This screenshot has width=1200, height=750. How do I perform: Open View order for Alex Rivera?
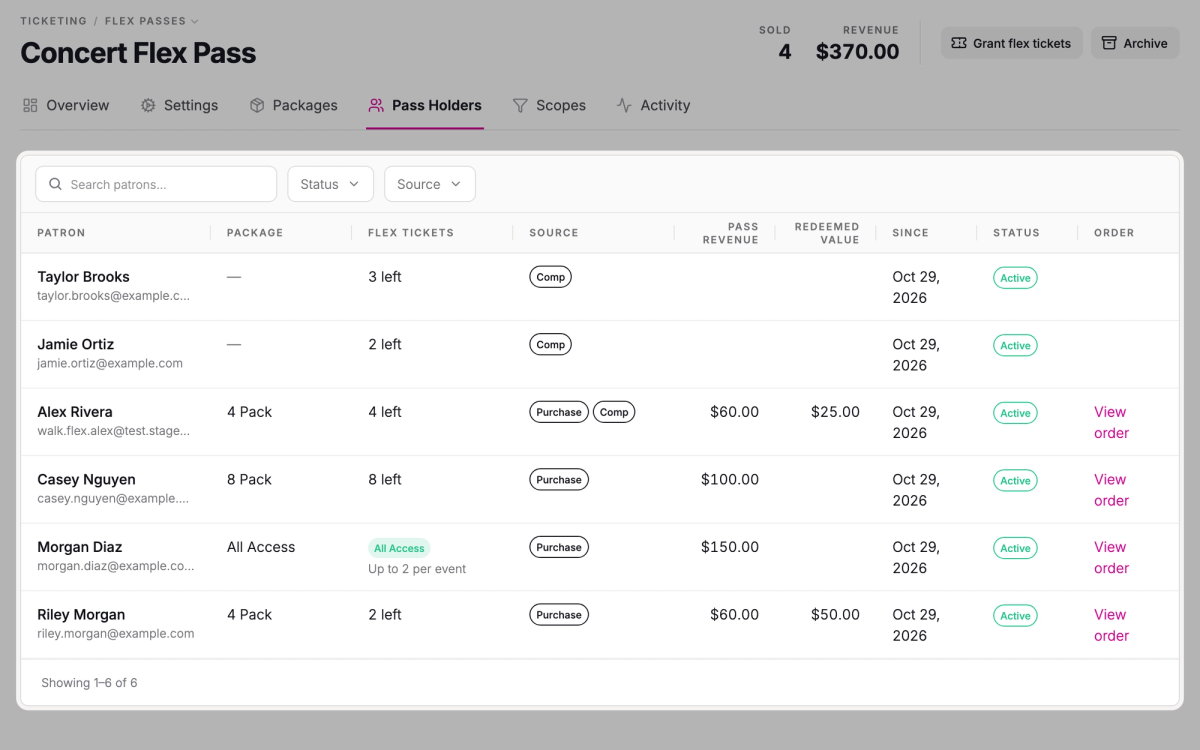coord(1111,422)
